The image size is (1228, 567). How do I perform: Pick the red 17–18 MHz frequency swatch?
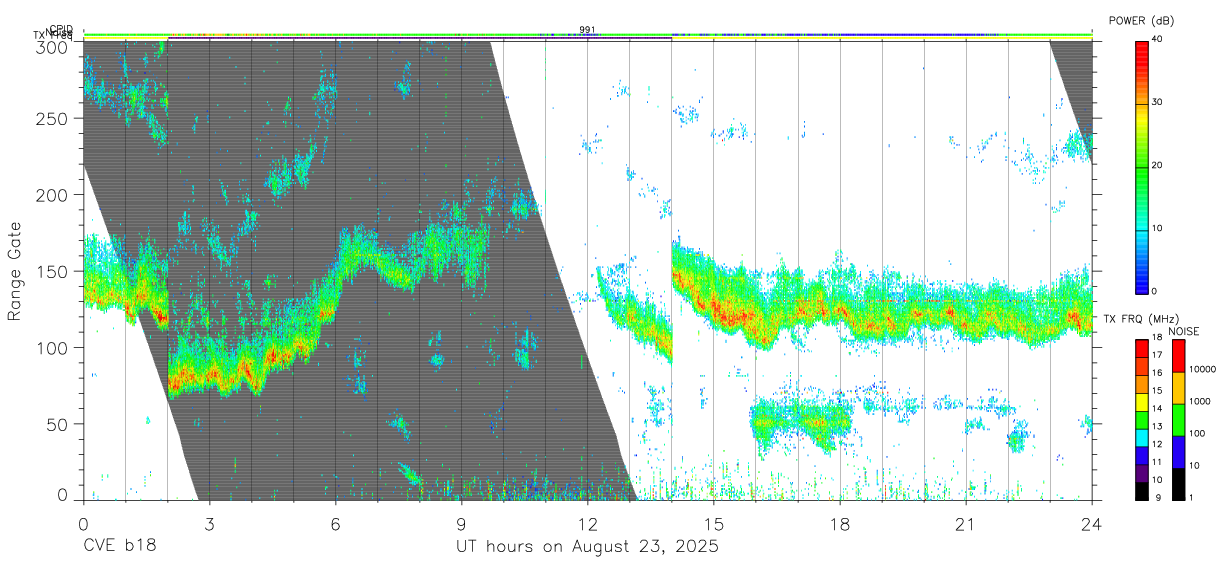click(1140, 347)
